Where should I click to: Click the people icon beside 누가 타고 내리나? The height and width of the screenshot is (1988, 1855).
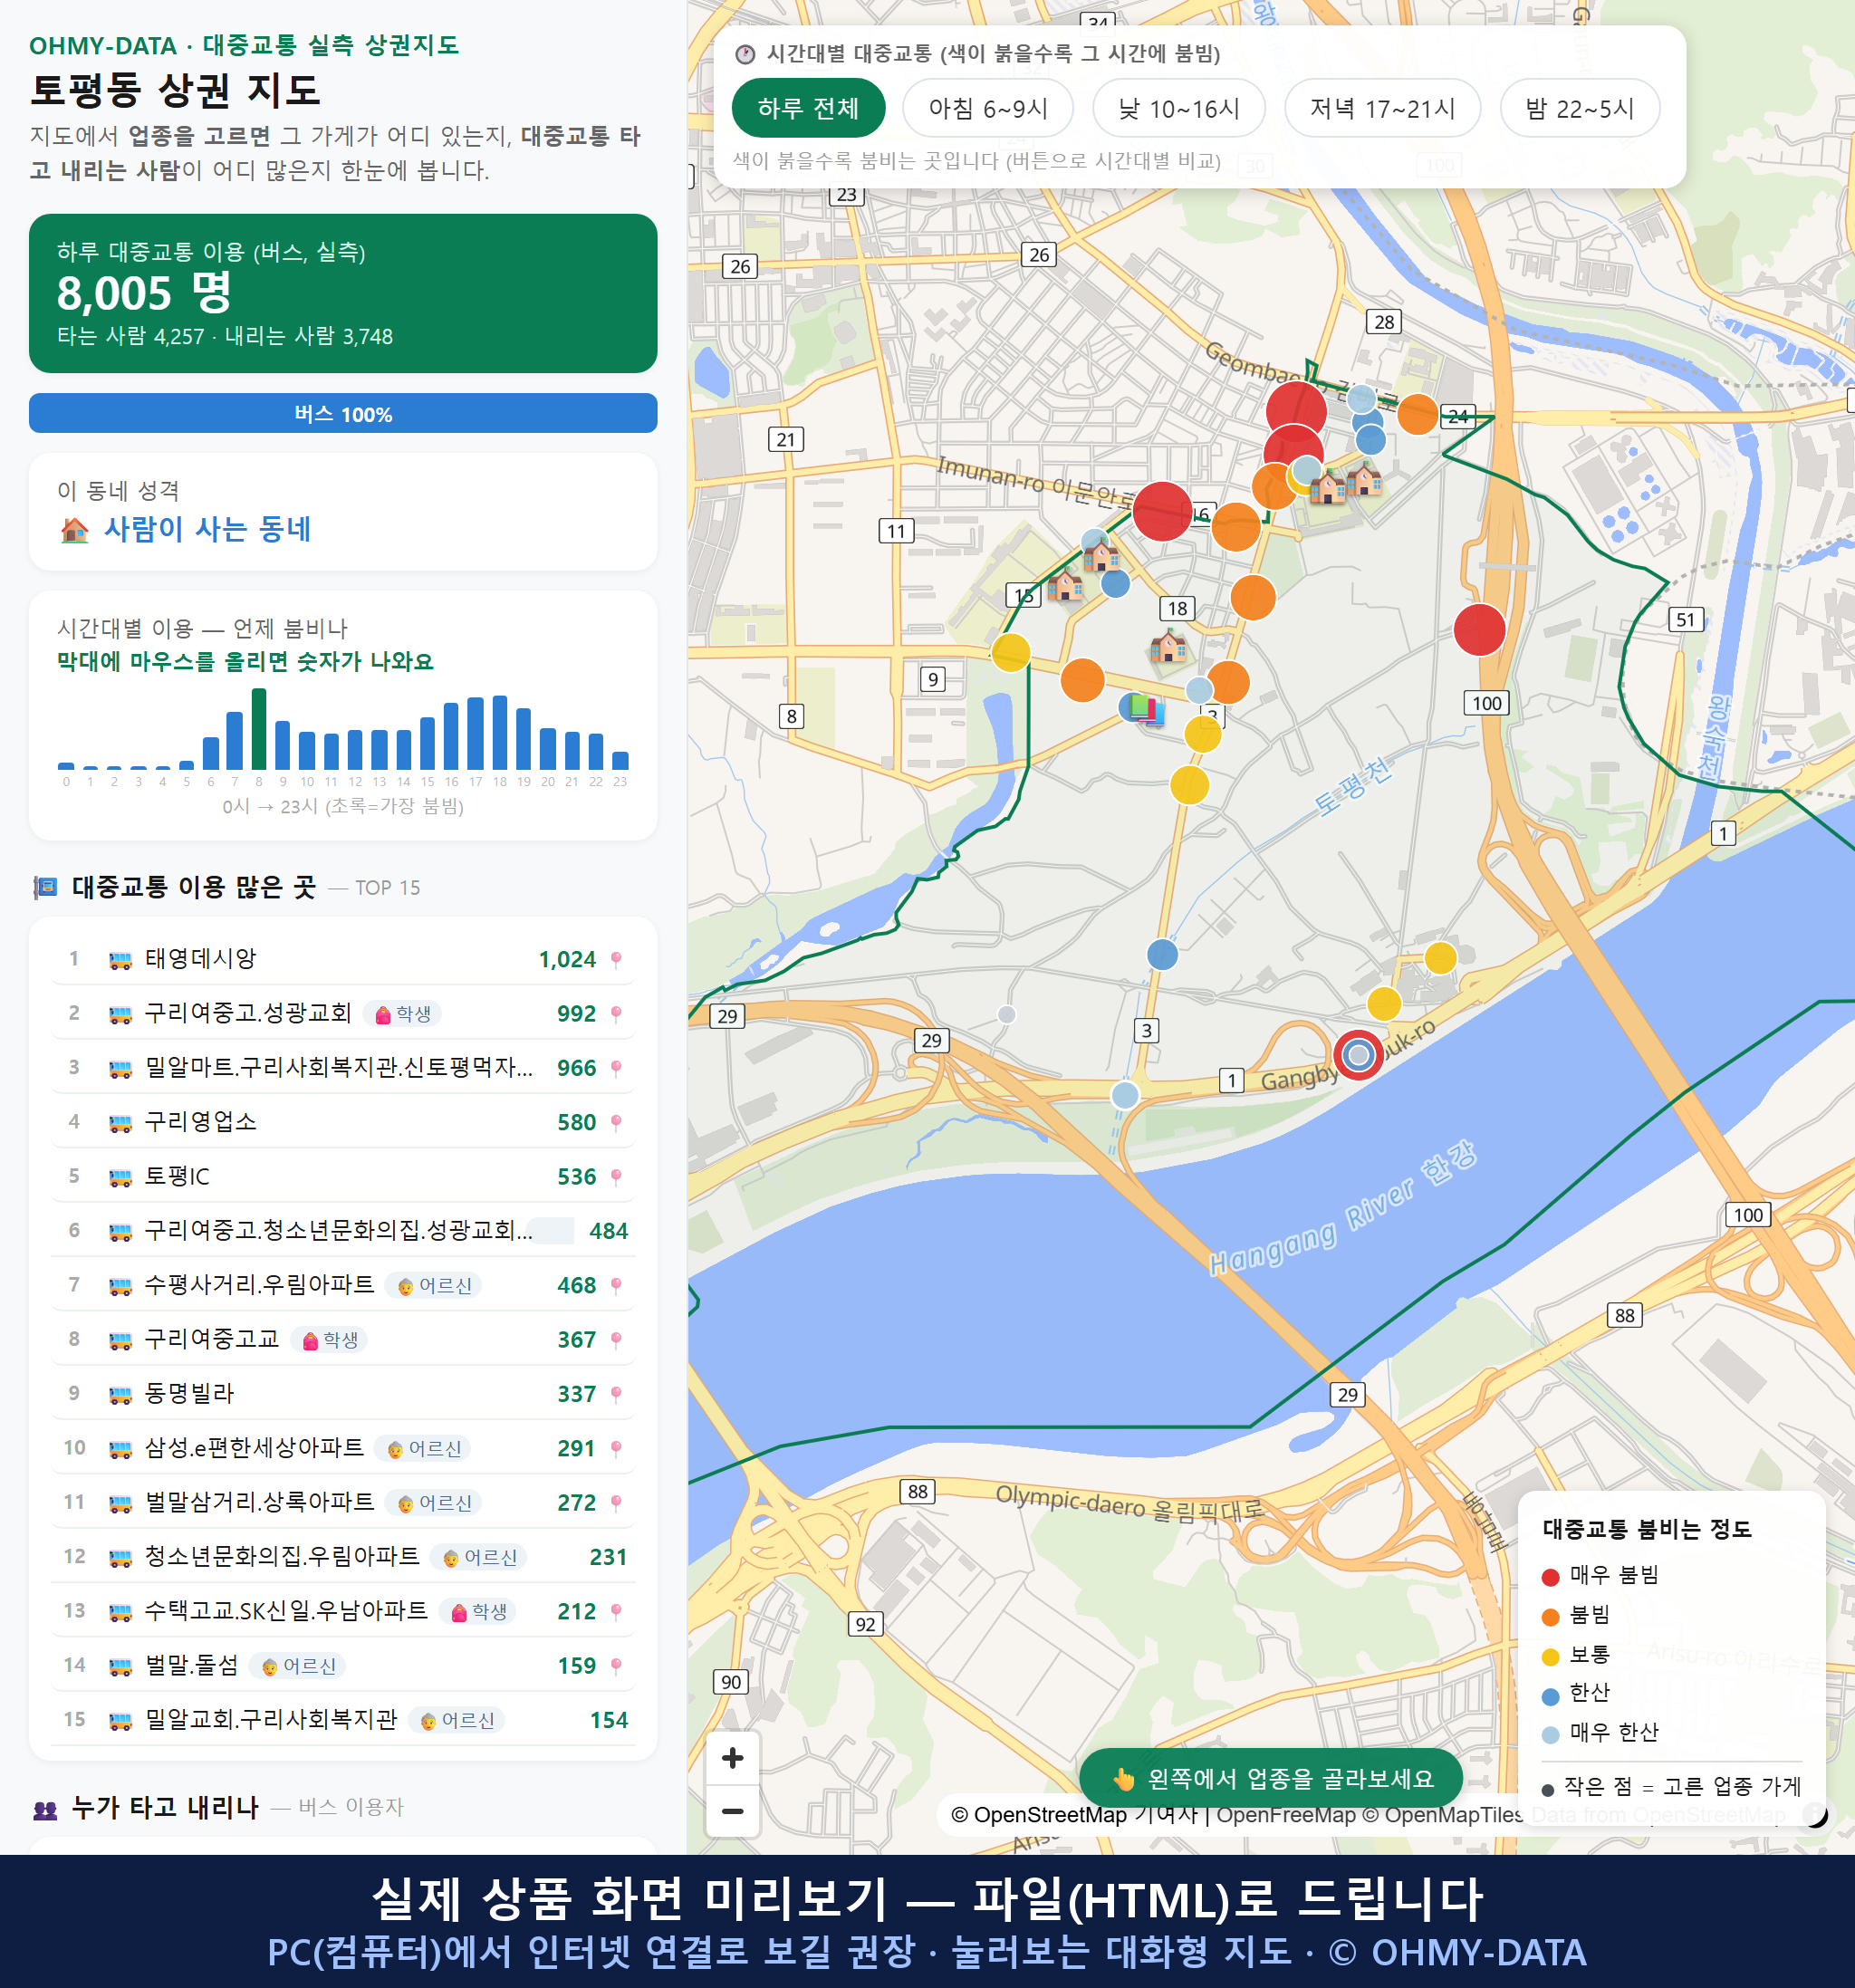(x=45, y=1808)
